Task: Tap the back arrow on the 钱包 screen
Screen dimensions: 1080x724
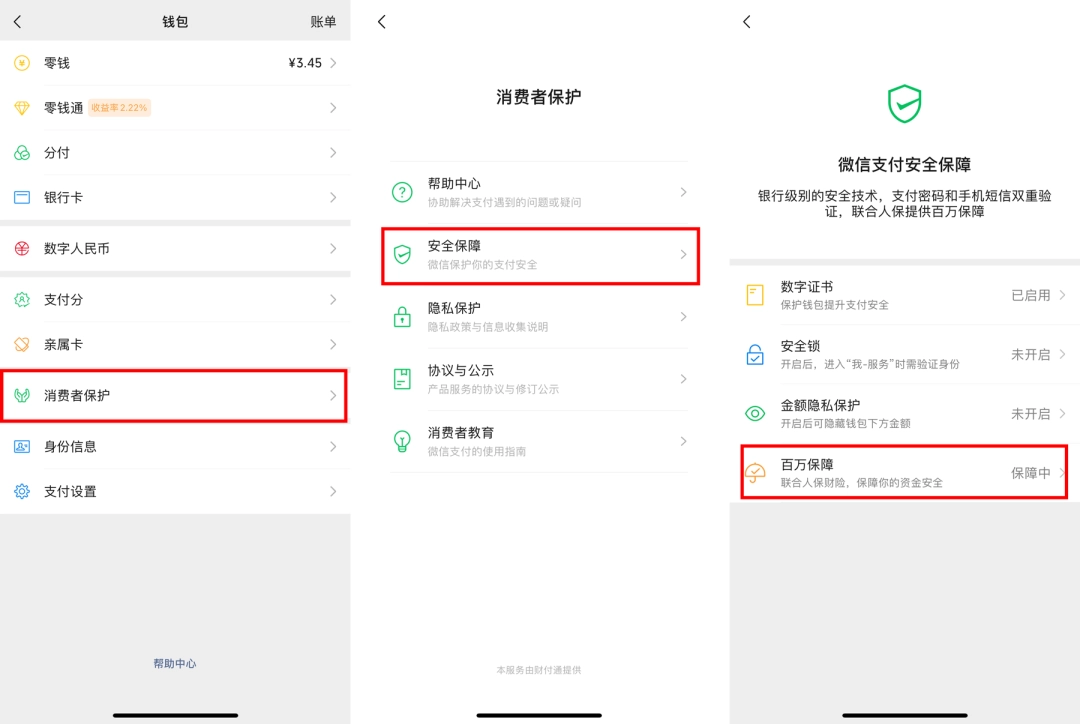Action: pyautogui.click(x=18, y=22)
